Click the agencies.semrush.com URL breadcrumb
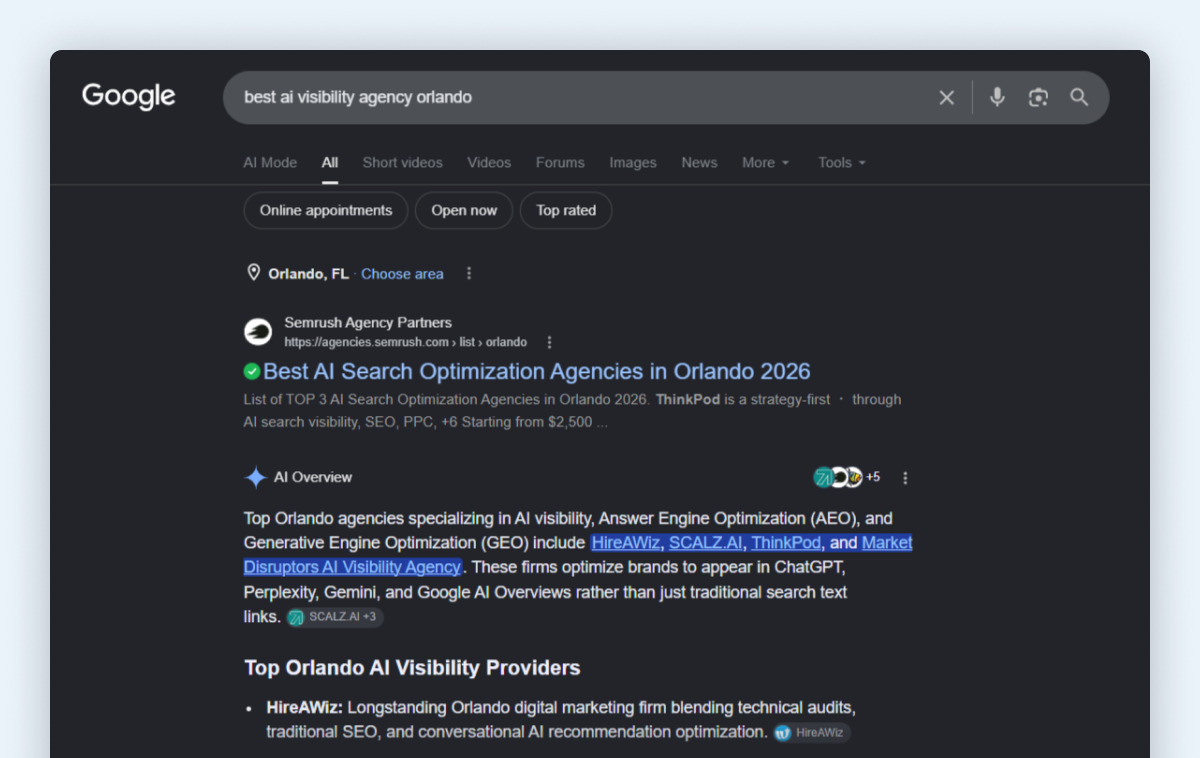The width and height of the screenshot is (1200, 758). [405, 342]
